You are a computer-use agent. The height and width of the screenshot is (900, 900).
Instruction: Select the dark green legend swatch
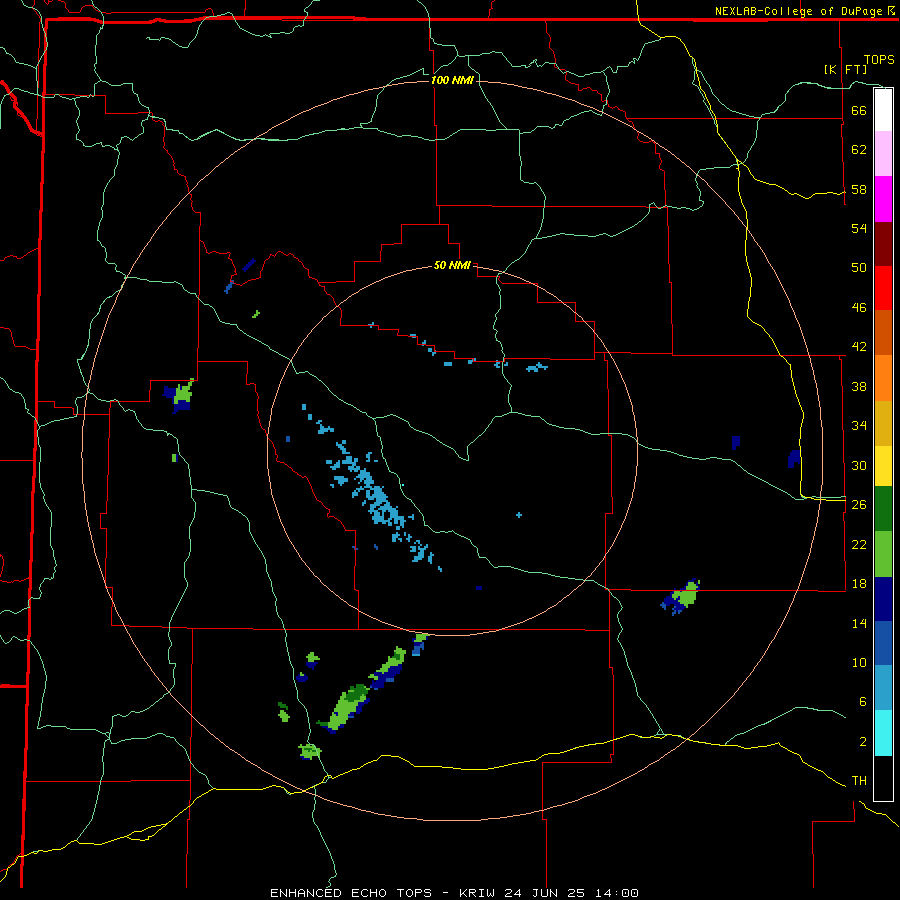click(883, 509)
